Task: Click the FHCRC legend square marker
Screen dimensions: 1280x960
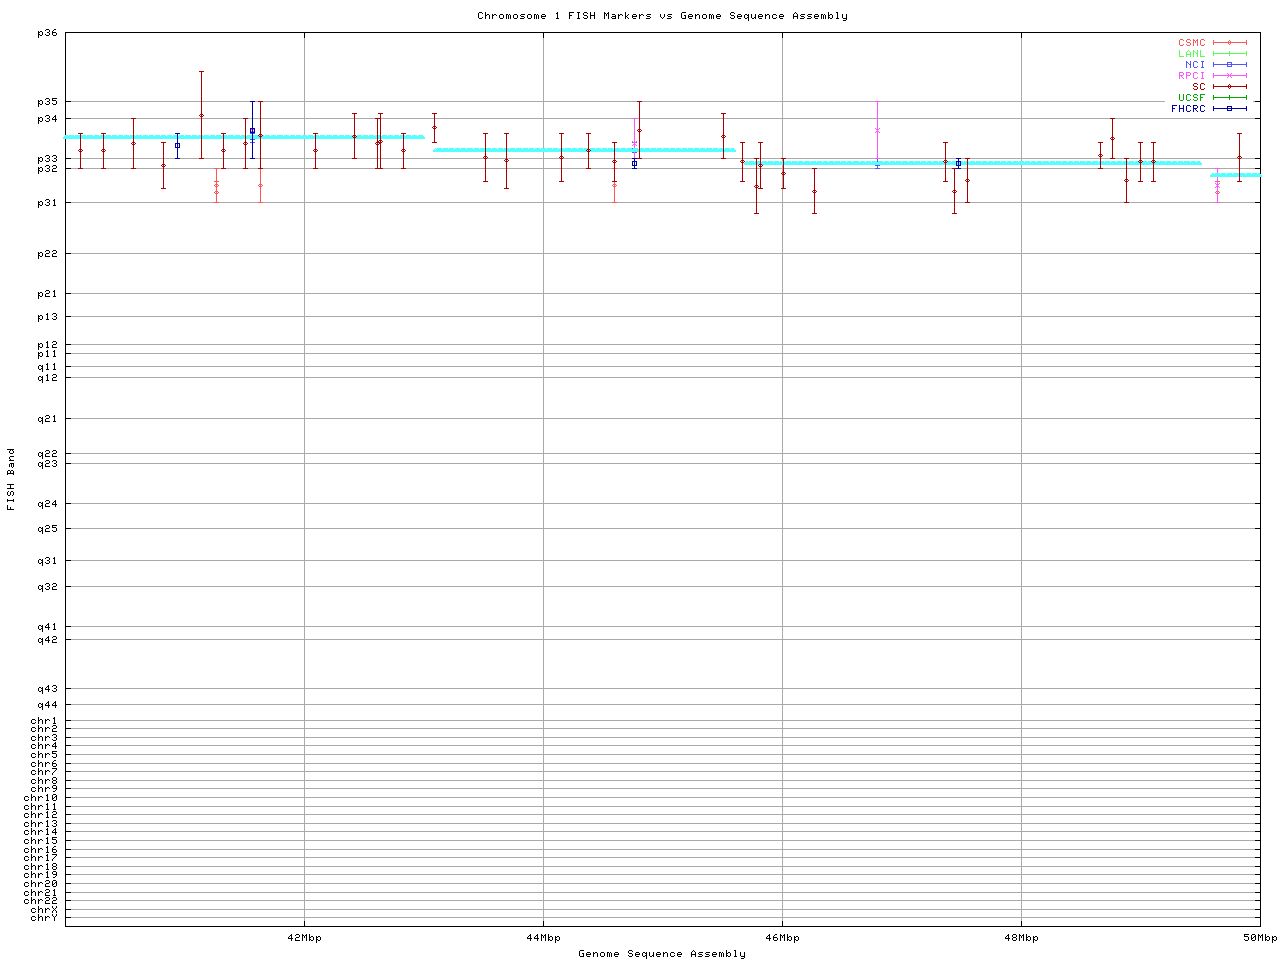Action: point(1229,109)
